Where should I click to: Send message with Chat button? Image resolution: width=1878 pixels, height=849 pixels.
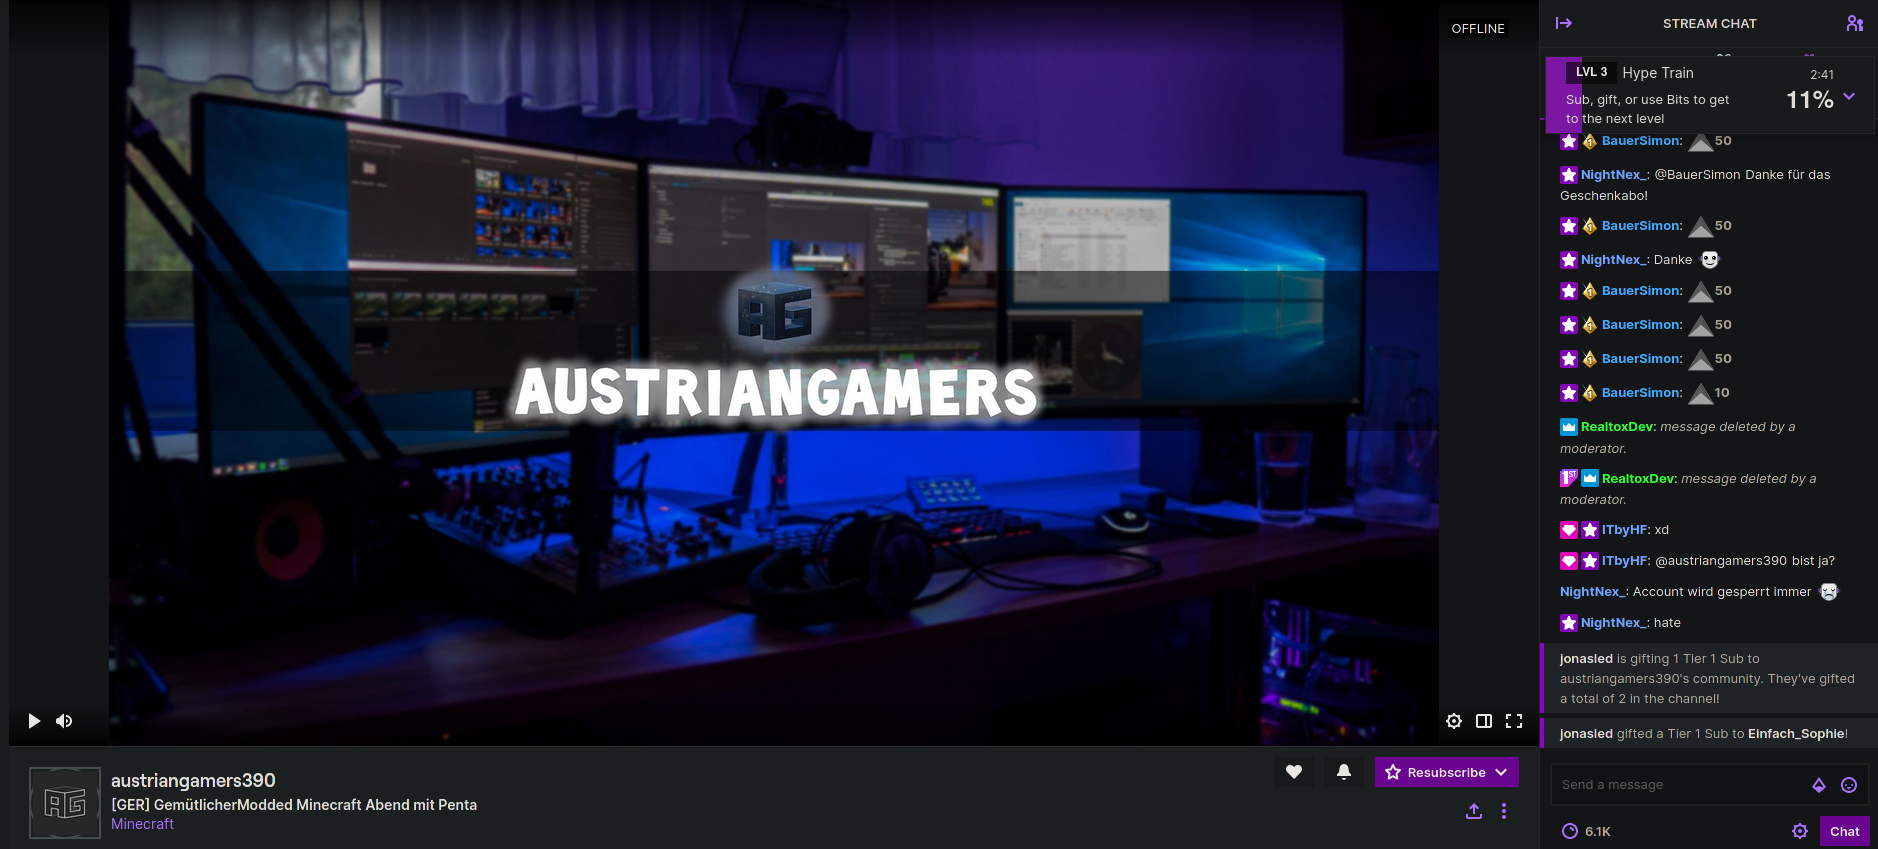pos(1845,831)
